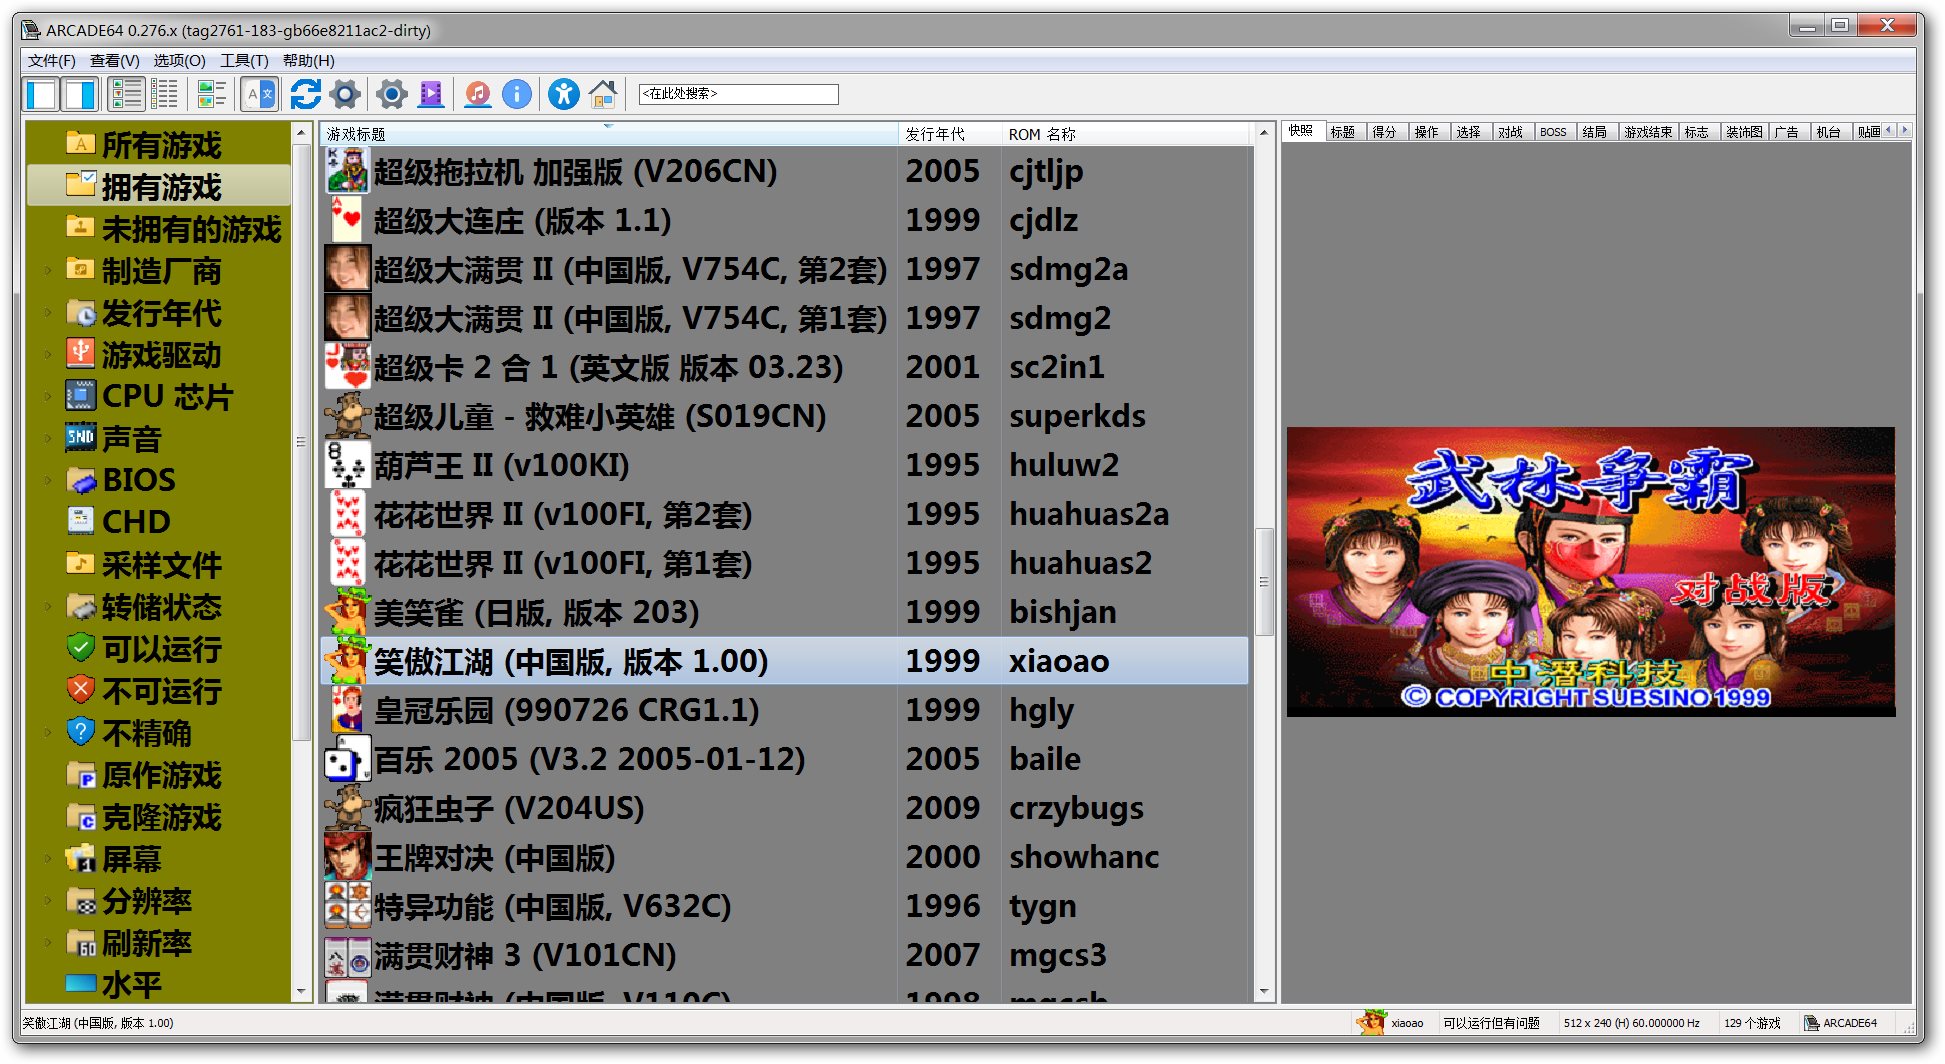Click the 原作游戏 folder icon
The image size is (1945, 1064).
[x=81, y=774]
